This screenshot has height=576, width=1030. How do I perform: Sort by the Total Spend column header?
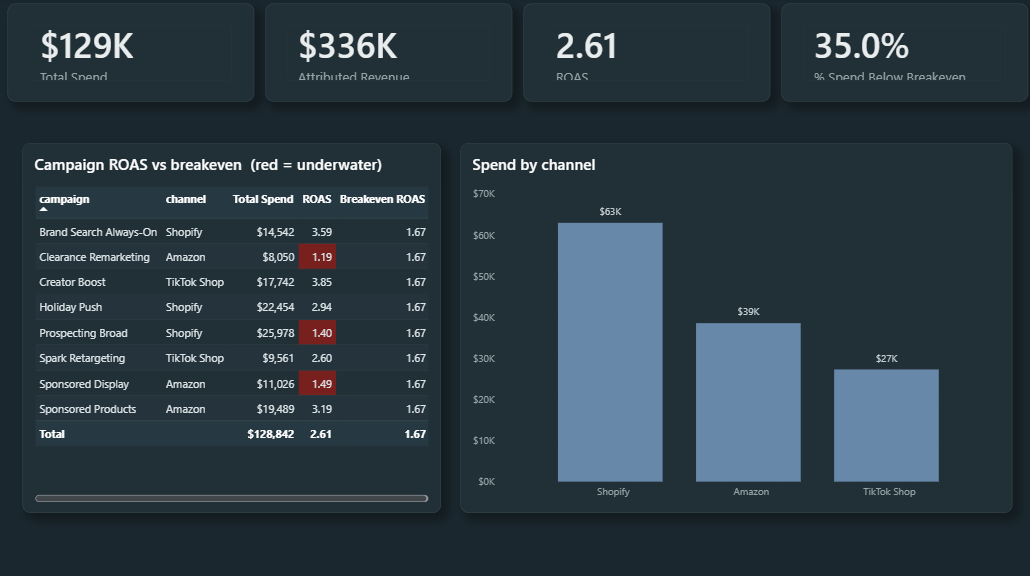pyautogui.click(x=263, y=199)
